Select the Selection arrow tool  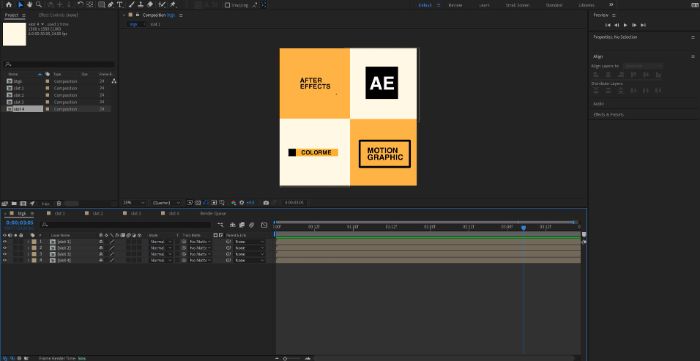tap(21, 4)
